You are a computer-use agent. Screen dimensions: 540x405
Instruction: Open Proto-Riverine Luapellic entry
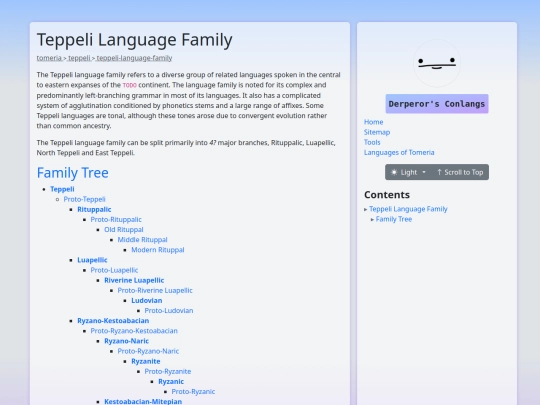[155, 290]
